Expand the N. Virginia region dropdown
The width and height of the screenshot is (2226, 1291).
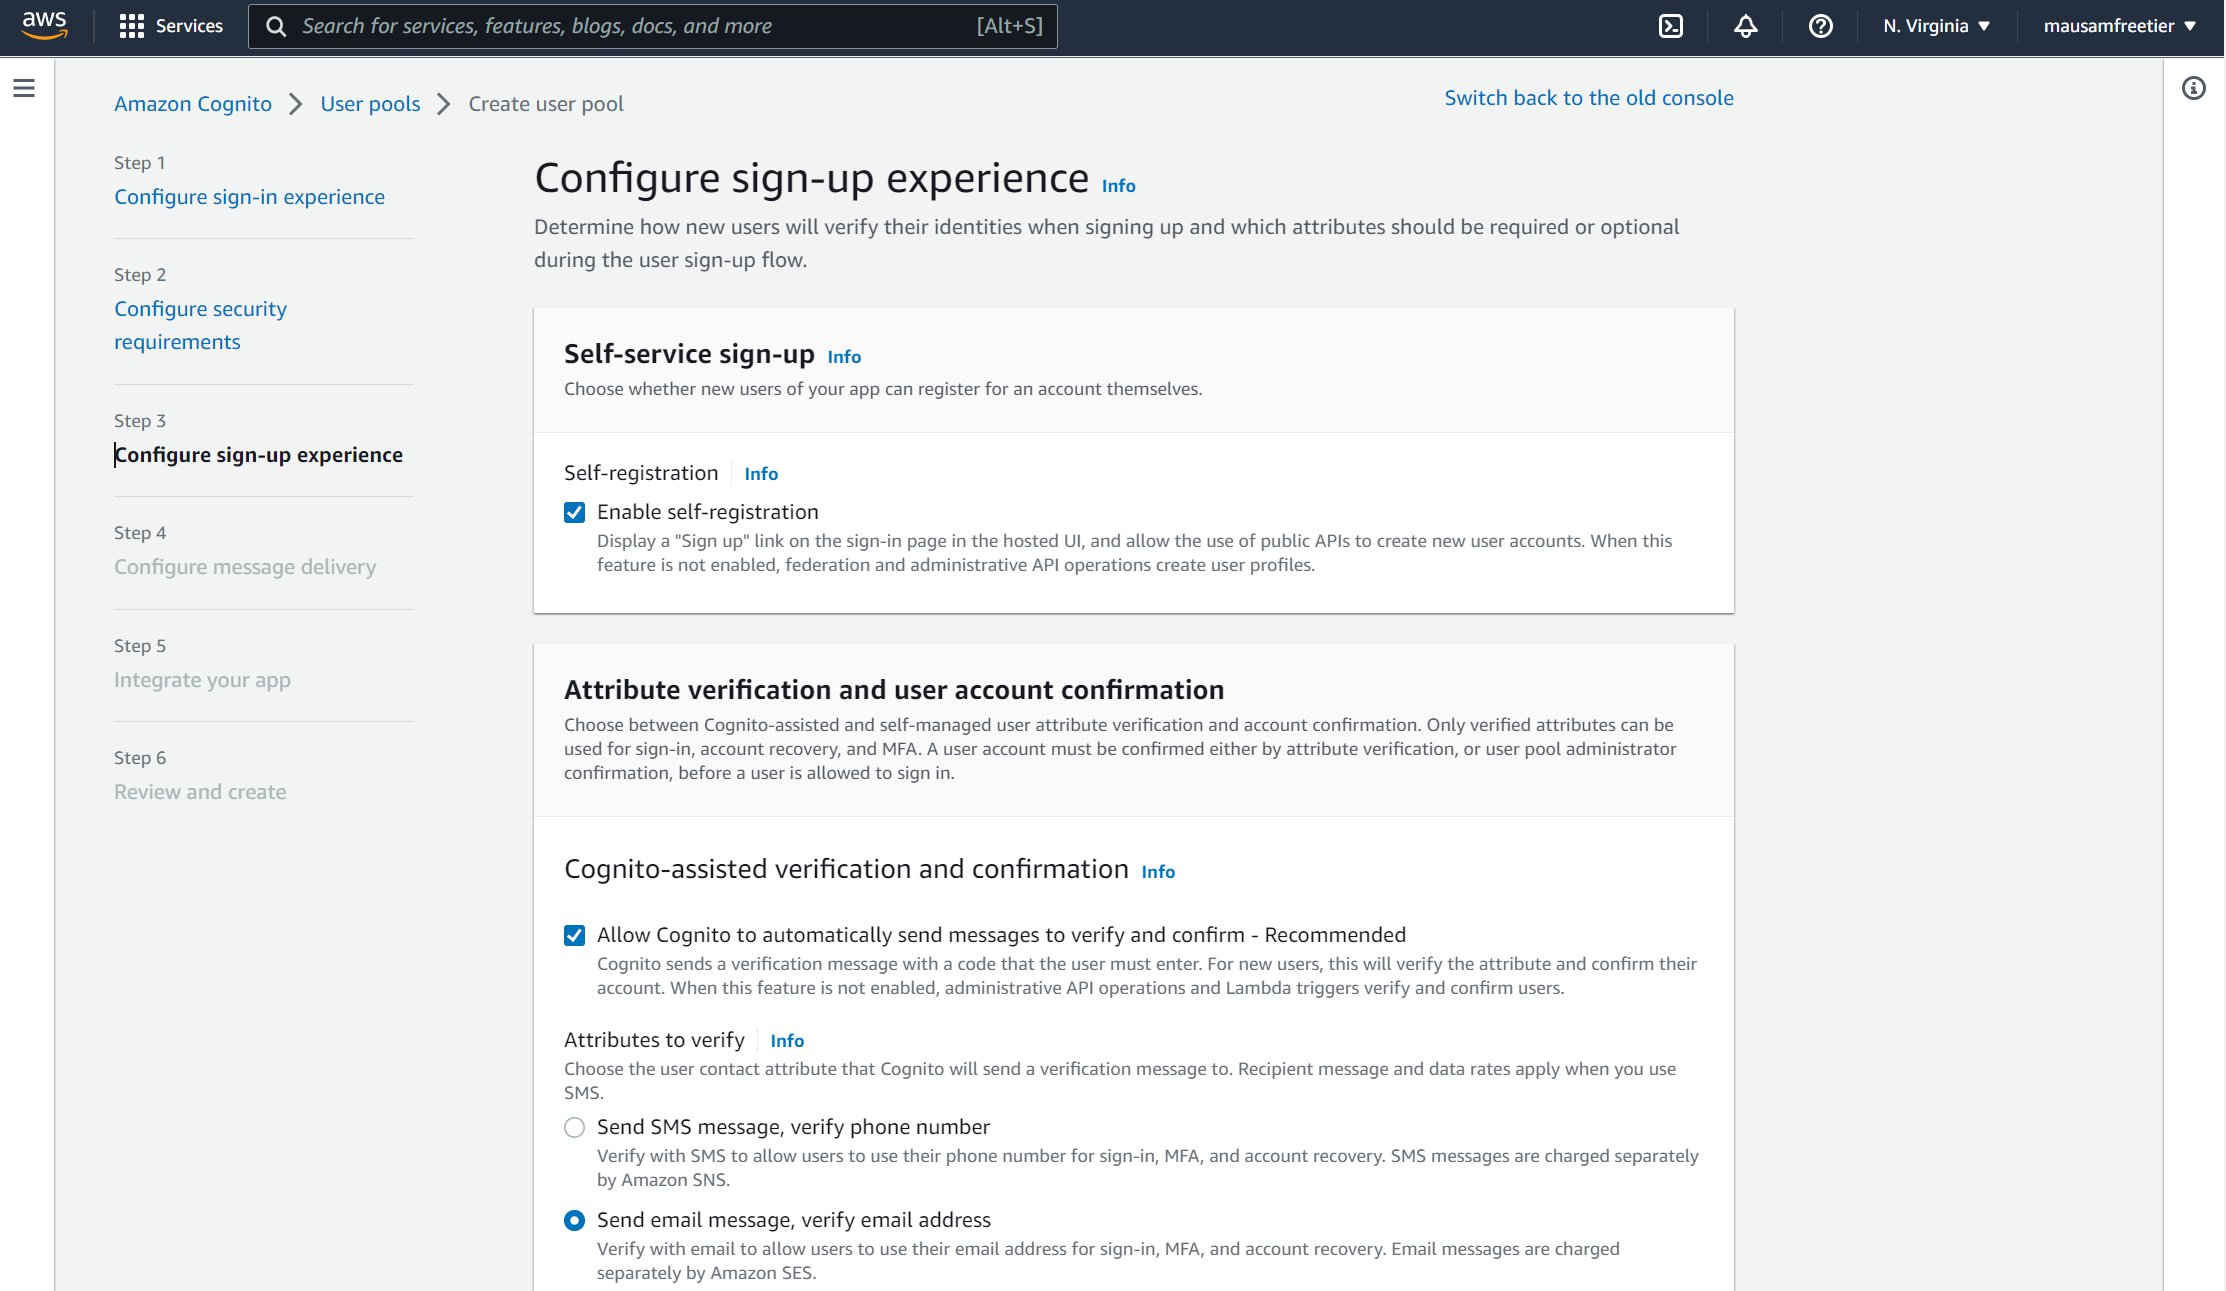coord(1936,26)
